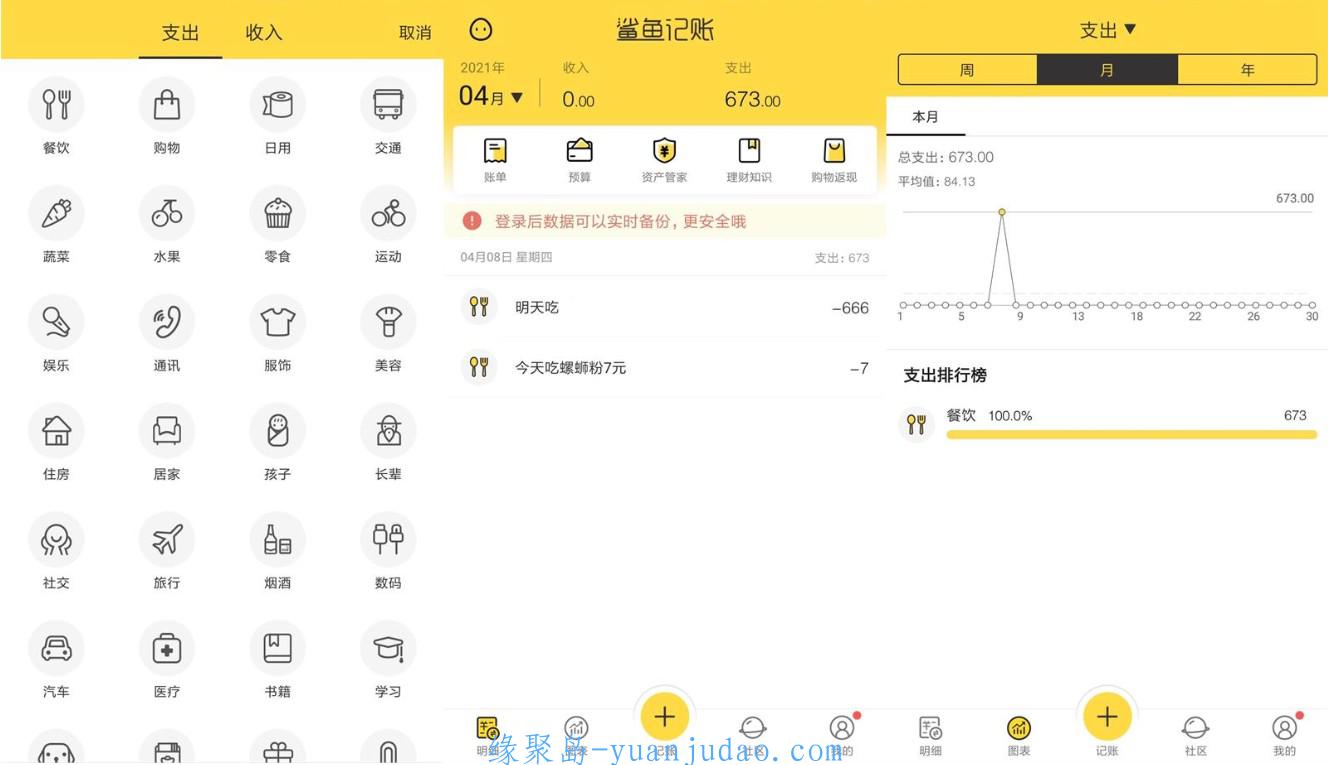Choose the 娱乐 entertainment category
The image size is (1328, 765).
click(x=56, y=322)
